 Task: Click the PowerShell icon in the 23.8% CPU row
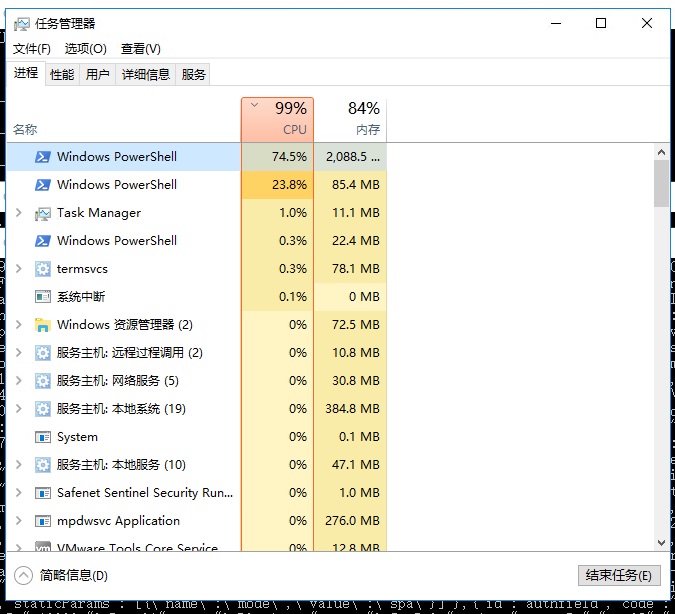tap(42, 185)
